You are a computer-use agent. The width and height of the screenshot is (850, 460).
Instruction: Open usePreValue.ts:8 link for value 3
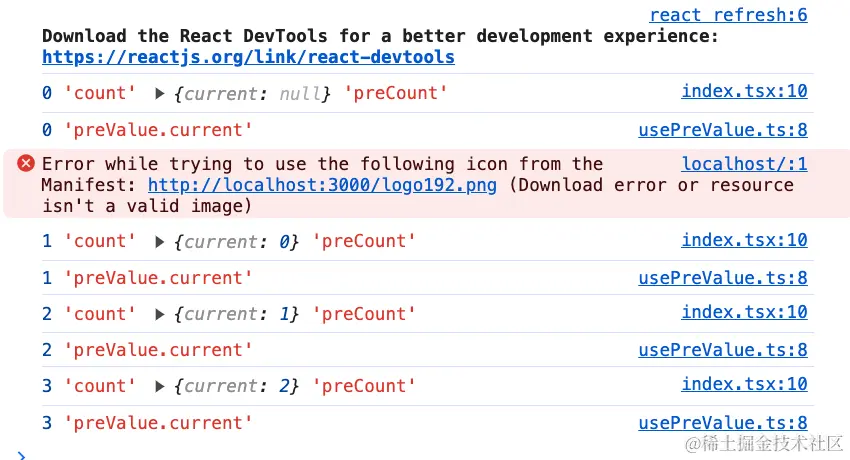click(x=723, y=422)
